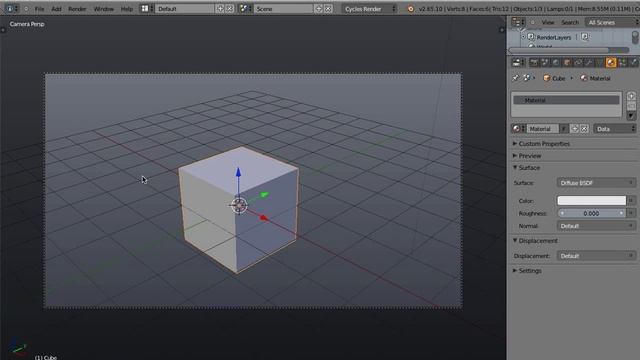Viewport: 640px width, 360px height.
Task: Open the Diffuse BSDF surface dropdown
Action: [596, 183]
